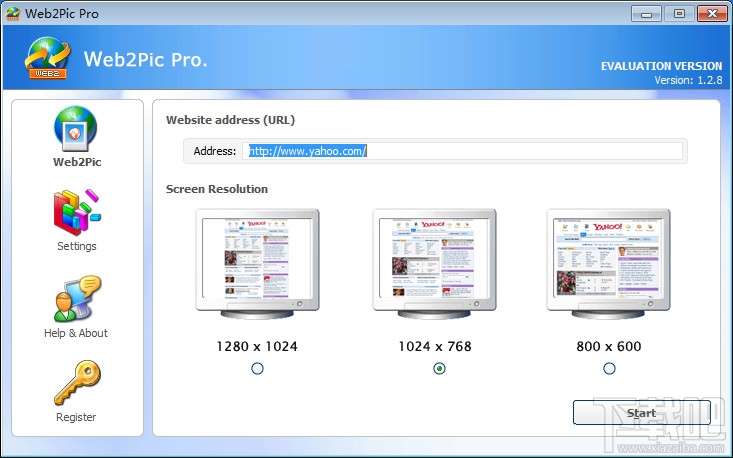Click the Start button

pyautogui.click(x=641, y=413)
